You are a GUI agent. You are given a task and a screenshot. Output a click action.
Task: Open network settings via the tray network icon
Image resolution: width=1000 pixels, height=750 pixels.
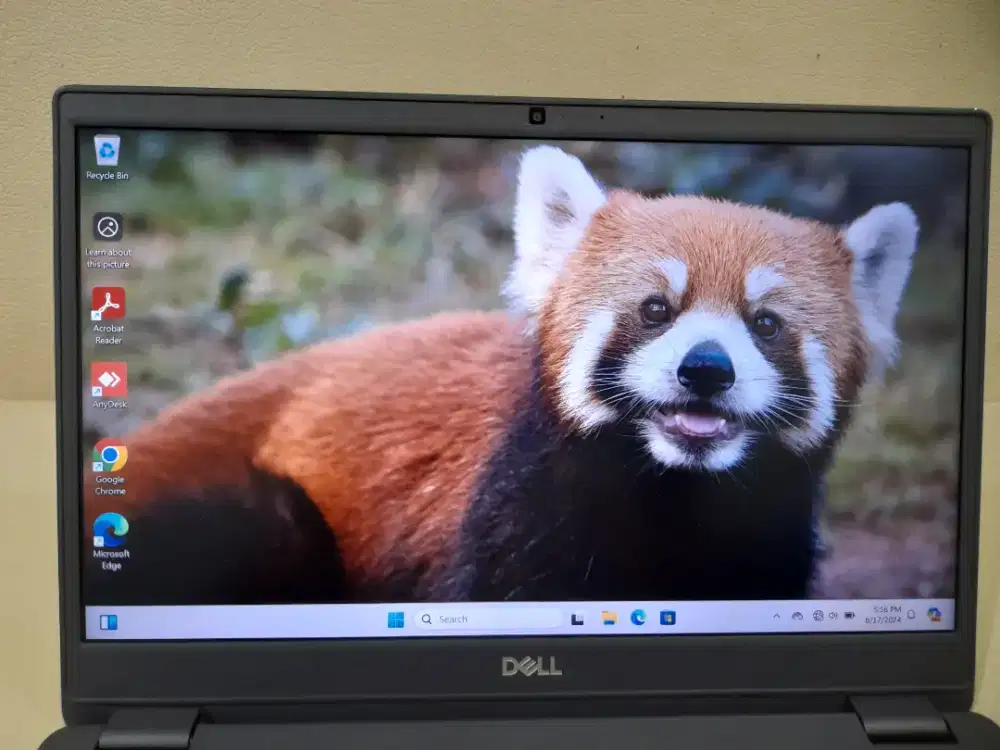click(818, 617)
